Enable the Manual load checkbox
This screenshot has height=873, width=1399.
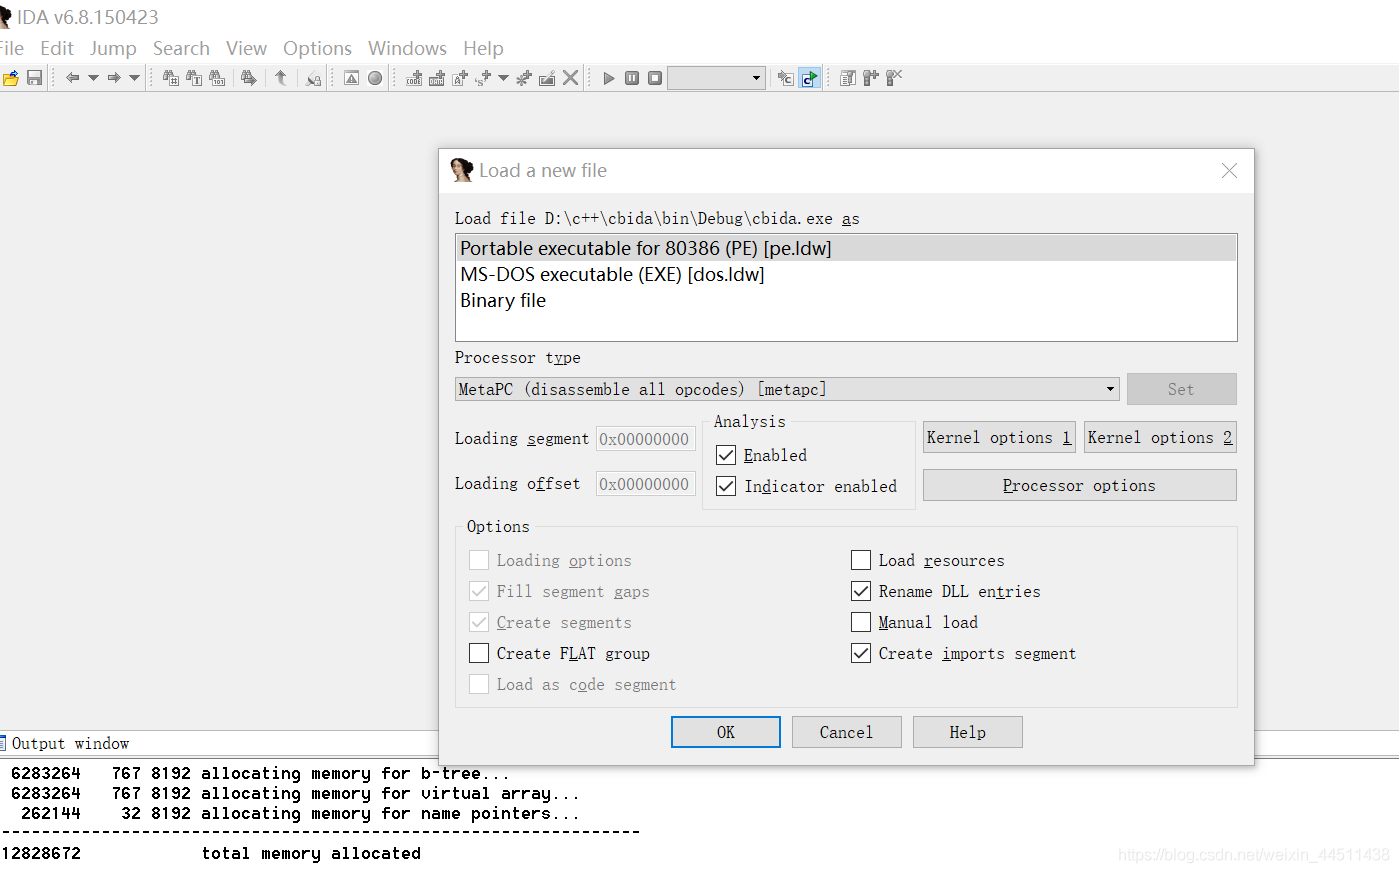coord(861,622)
